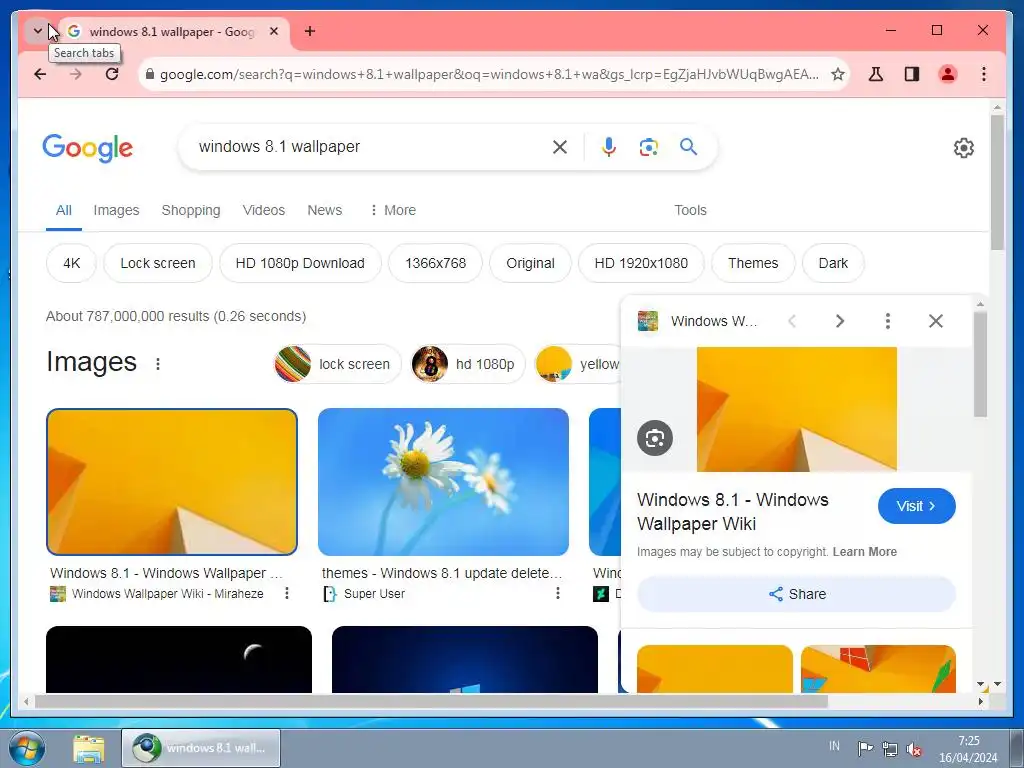
Task: Open the Learn More copyright link
Action: point(865,552)
